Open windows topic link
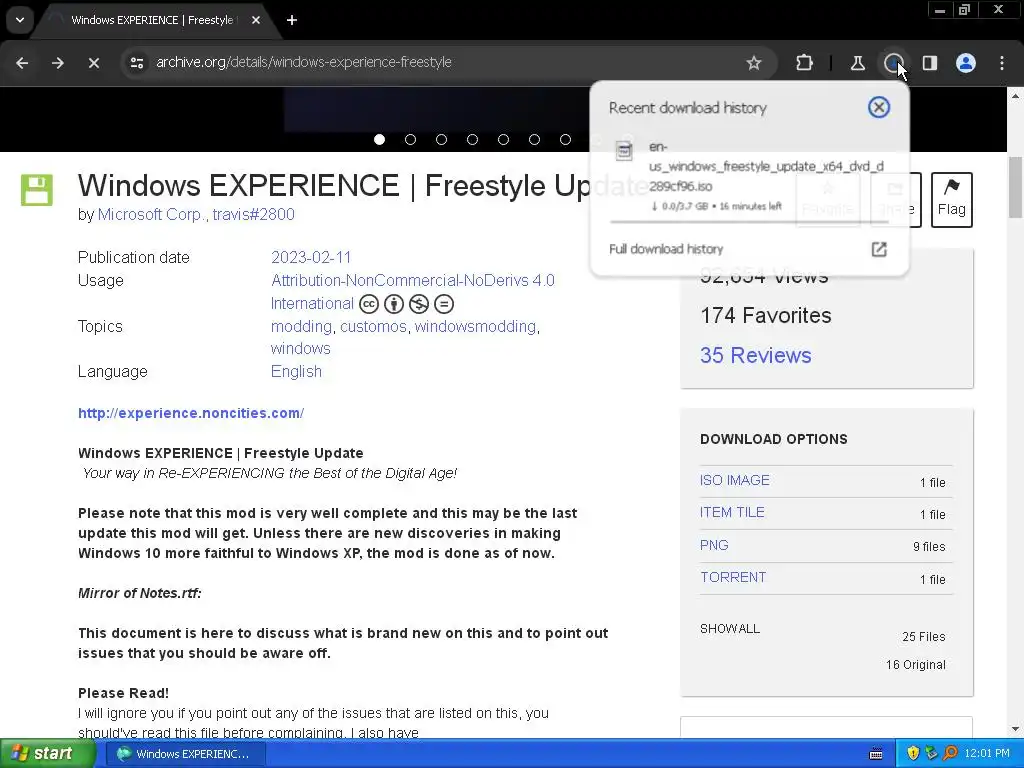Image resolution: width=1024 pixels, height=768 pixels. tap(300, 349)
